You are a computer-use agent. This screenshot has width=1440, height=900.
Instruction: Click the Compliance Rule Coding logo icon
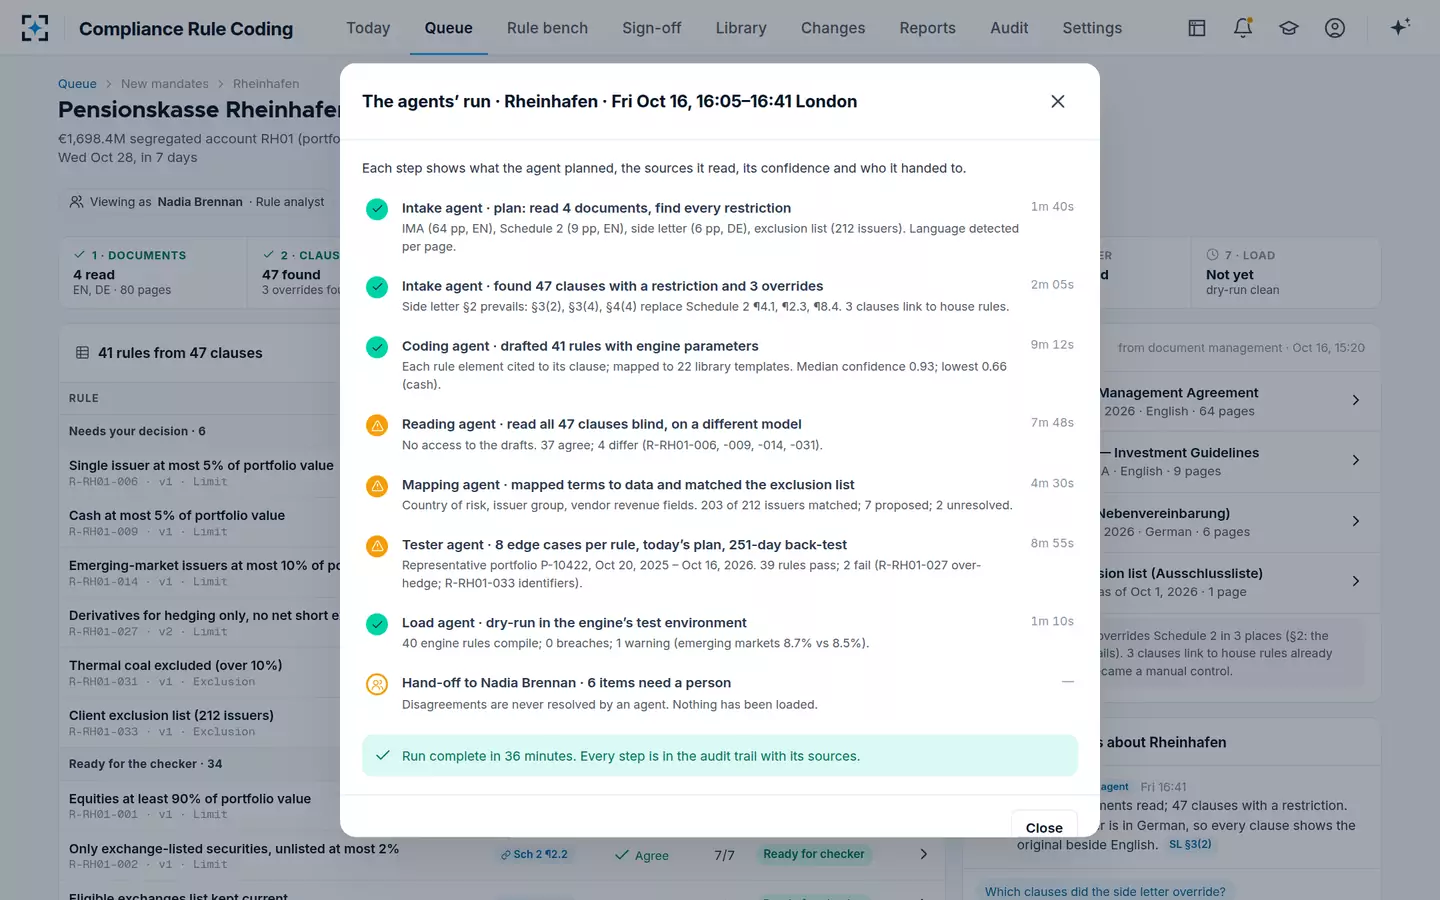click(35, 28)
